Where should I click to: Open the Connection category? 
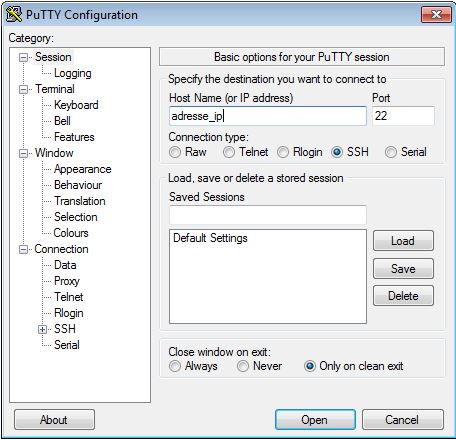[61, 249]
